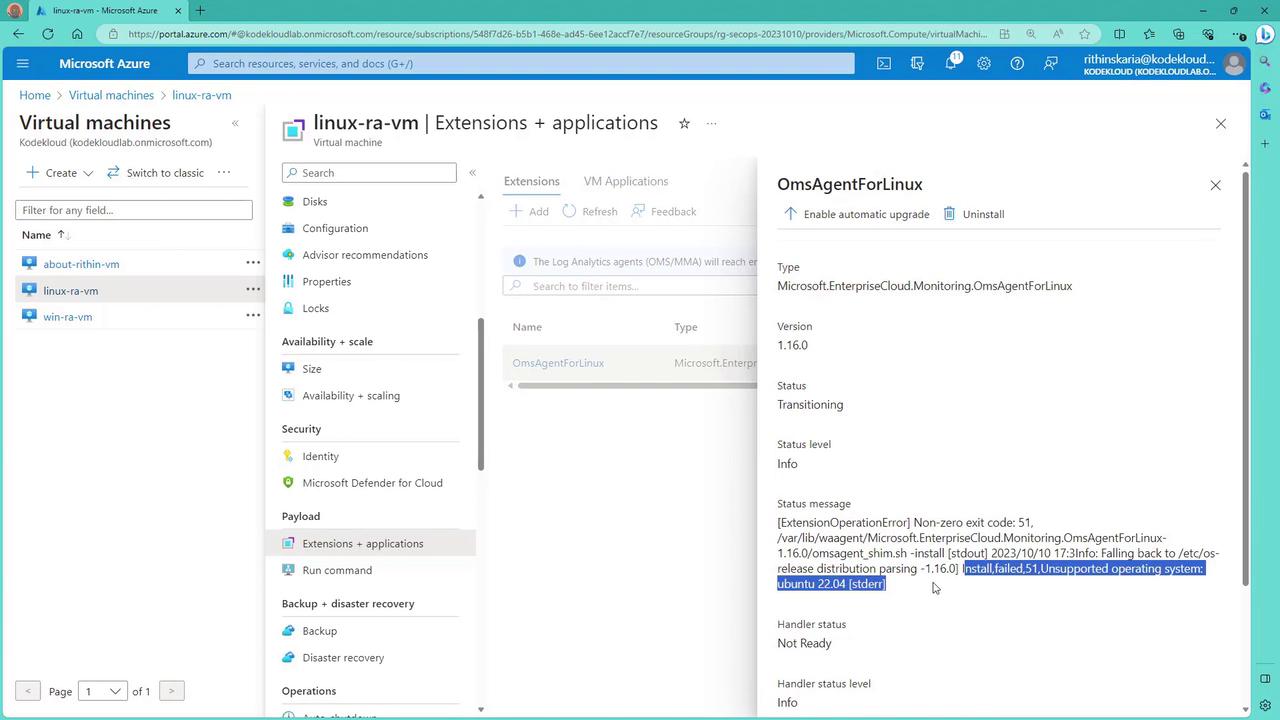Click Uninstall for the extension
Image resolution: width=1280 pixels, height=720 pixels.
click(x=974, y=214)
